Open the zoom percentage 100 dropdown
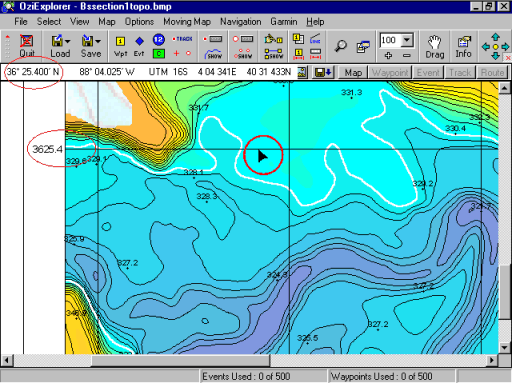This screenshot has height=383, width=512. (407, 40)
